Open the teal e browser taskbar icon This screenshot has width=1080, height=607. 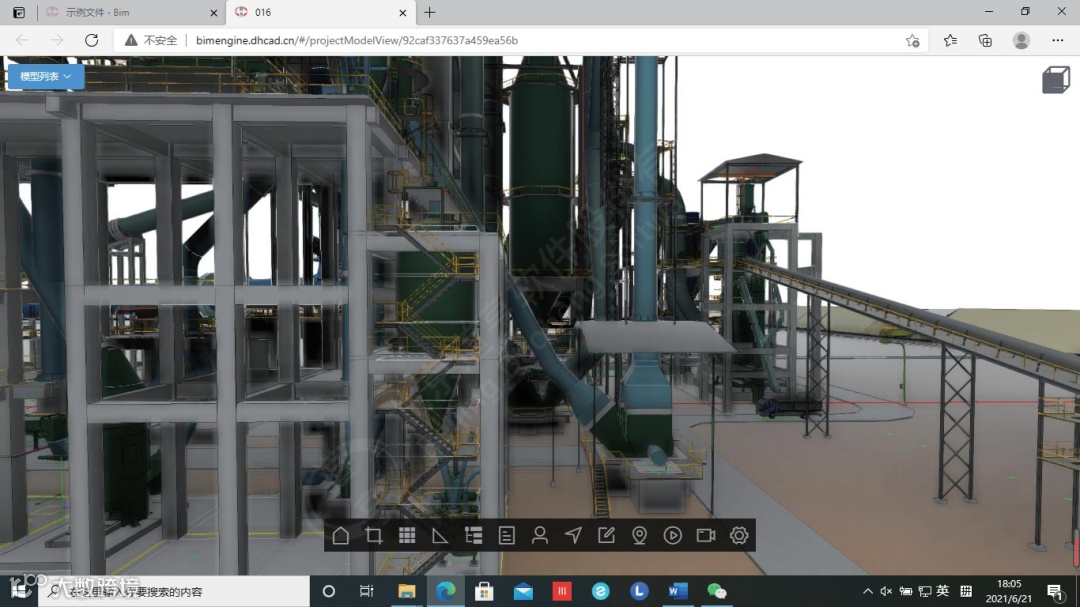601,591
